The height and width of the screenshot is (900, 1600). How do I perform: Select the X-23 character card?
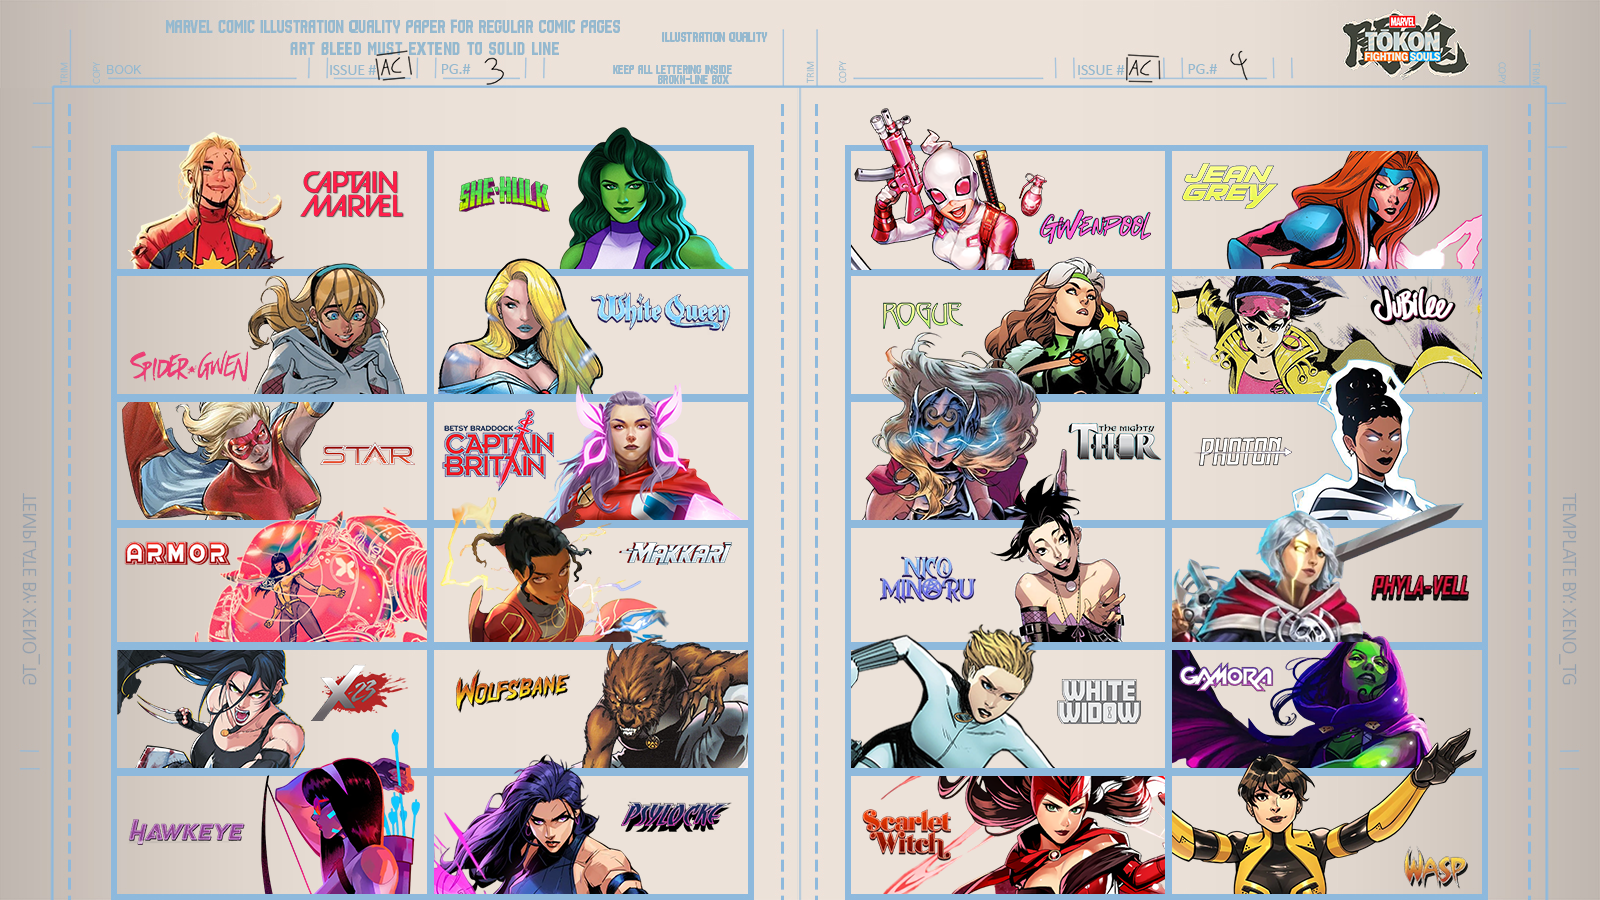tap(272, 709)
